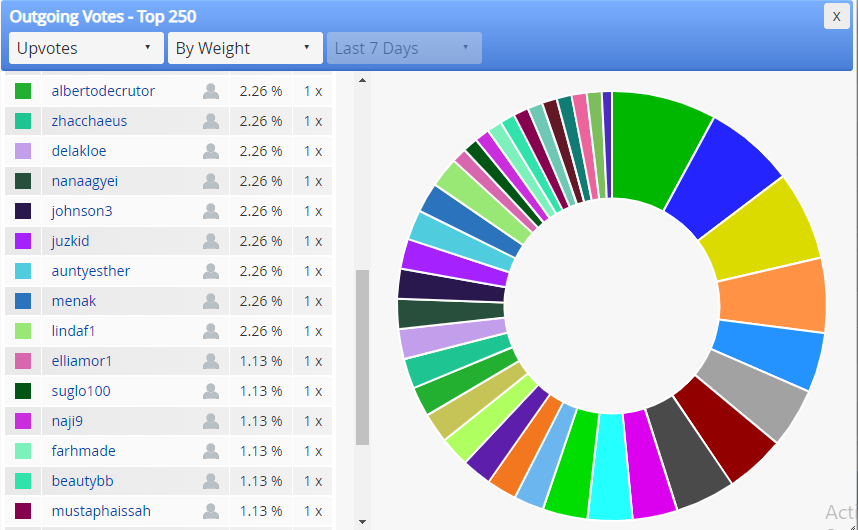Open the Last 7 Days dropdown

tap(404, 48)
